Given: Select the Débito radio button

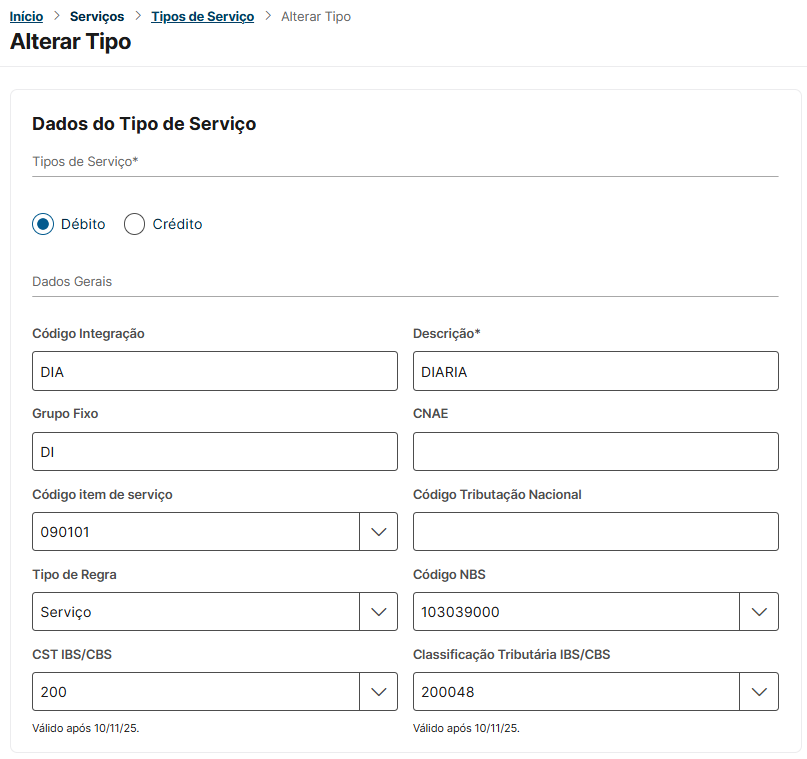Looking at the screenshot, I should [x=43, y=224].
